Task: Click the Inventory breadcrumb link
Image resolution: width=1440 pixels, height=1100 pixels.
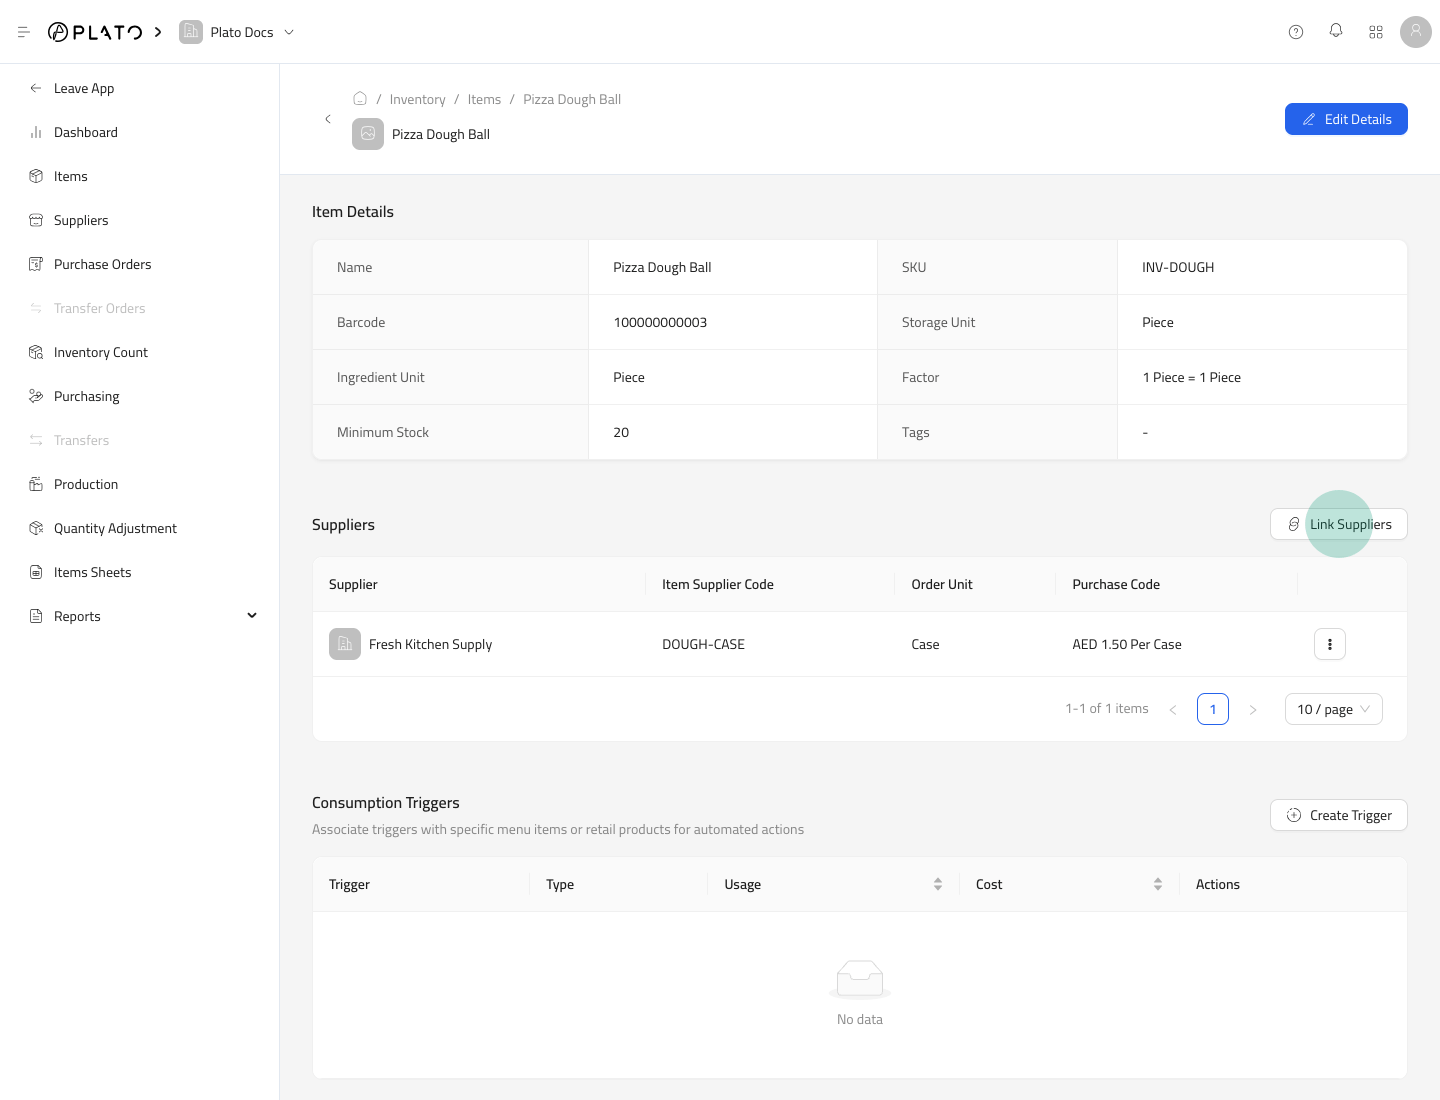Action: (x=417, y=99)
